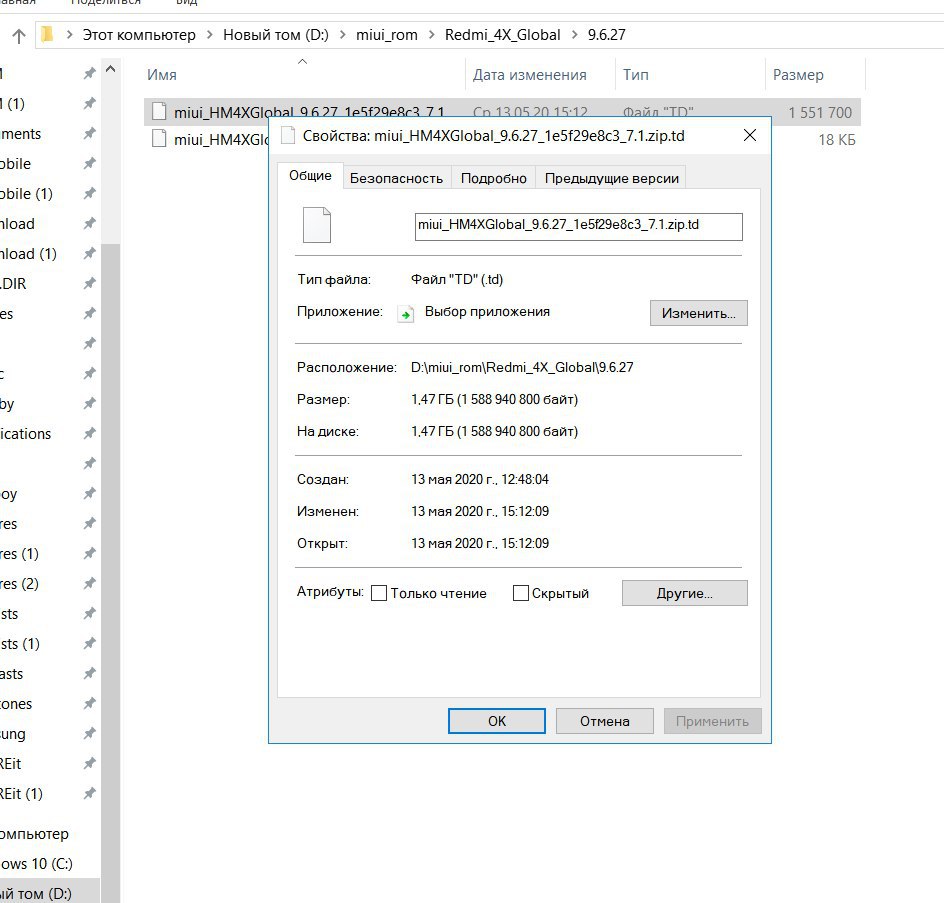Switch to the Предыдущие версии tab
This screenshot has width=944, height=903.
point(612,178)
